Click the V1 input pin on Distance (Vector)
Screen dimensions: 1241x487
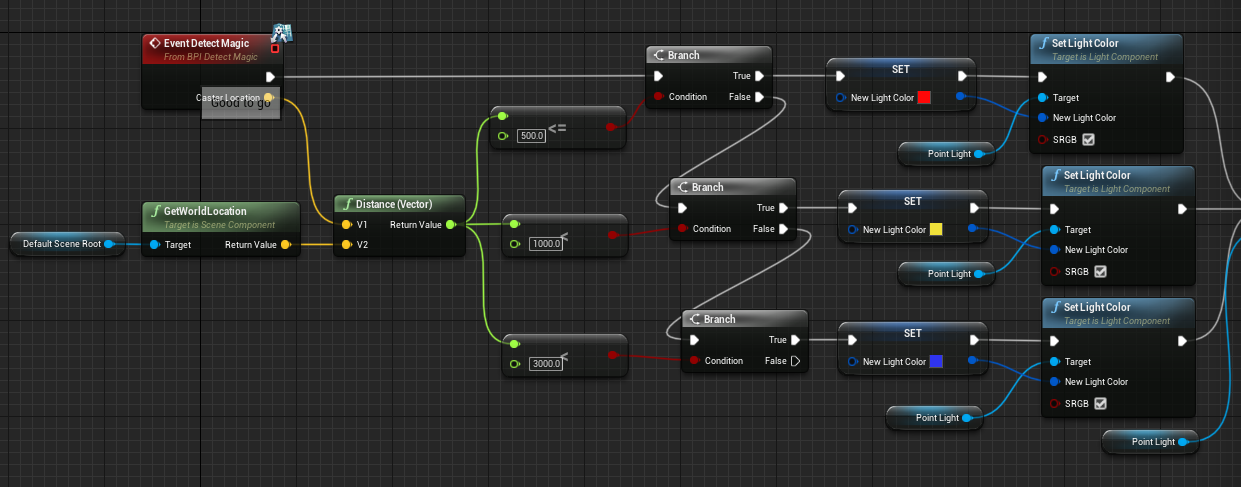pos(346,225)
